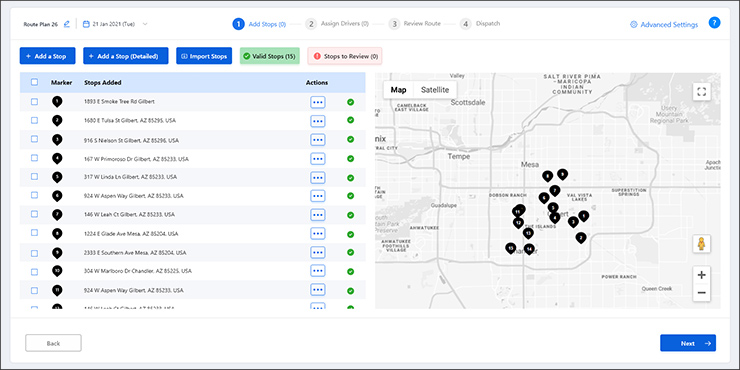Open actions menu for 1224 E Glade Ave
The height and width of the screenshot is (370, 740).
coord(318,234)
